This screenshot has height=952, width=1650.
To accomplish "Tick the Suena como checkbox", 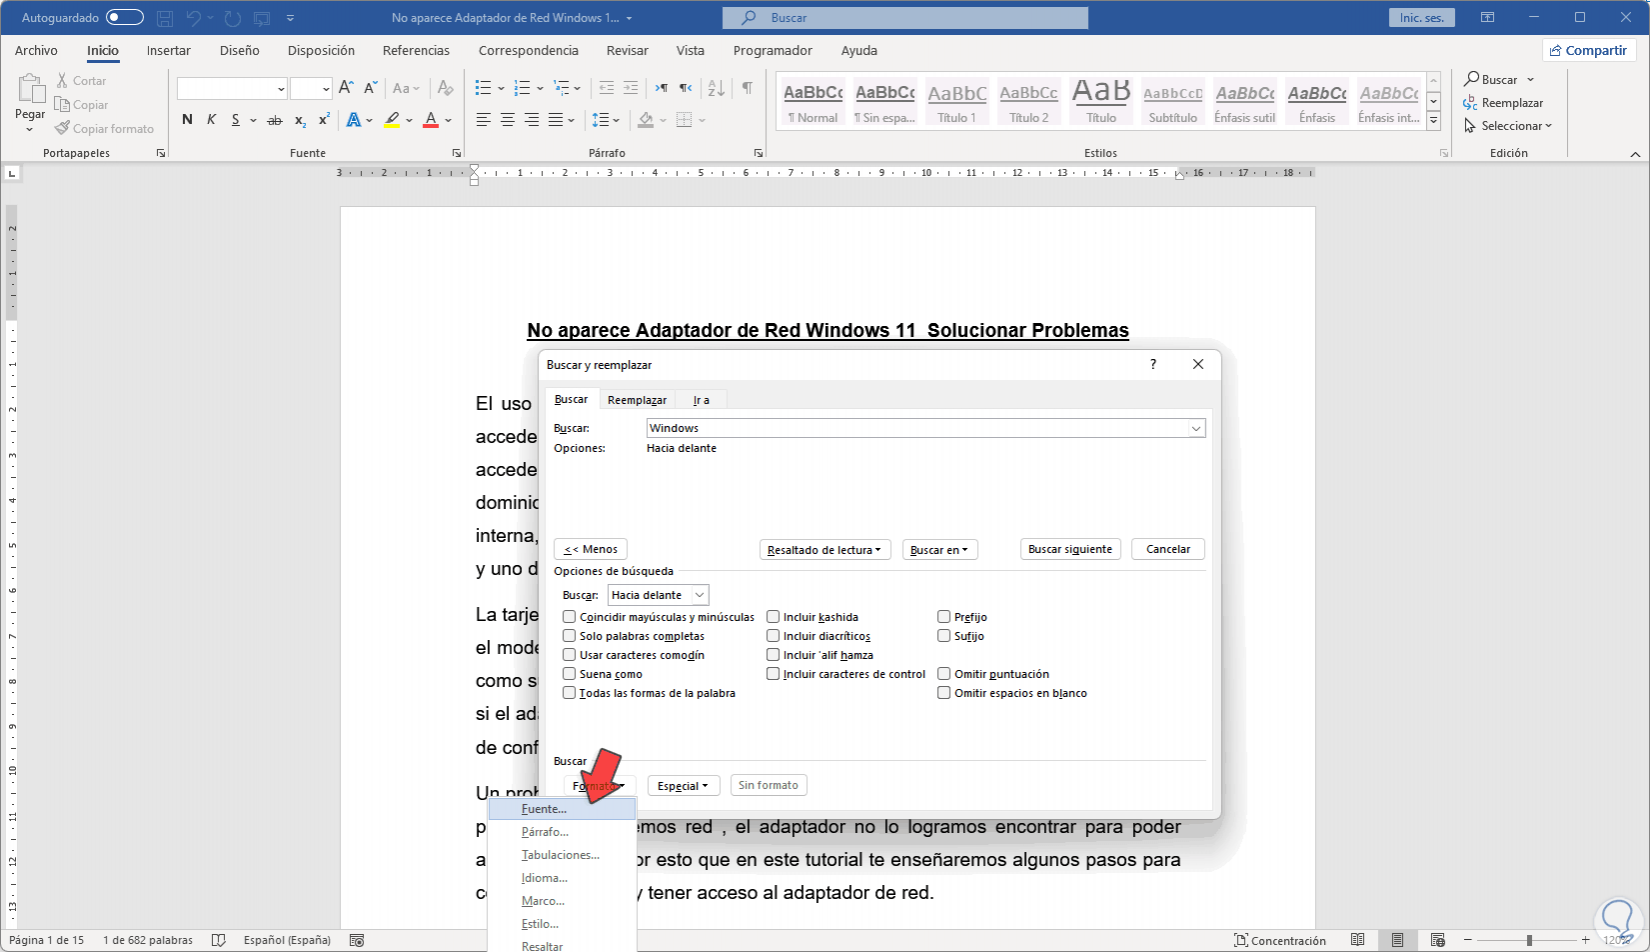I will pyautogui.click(x=569, y=674).
